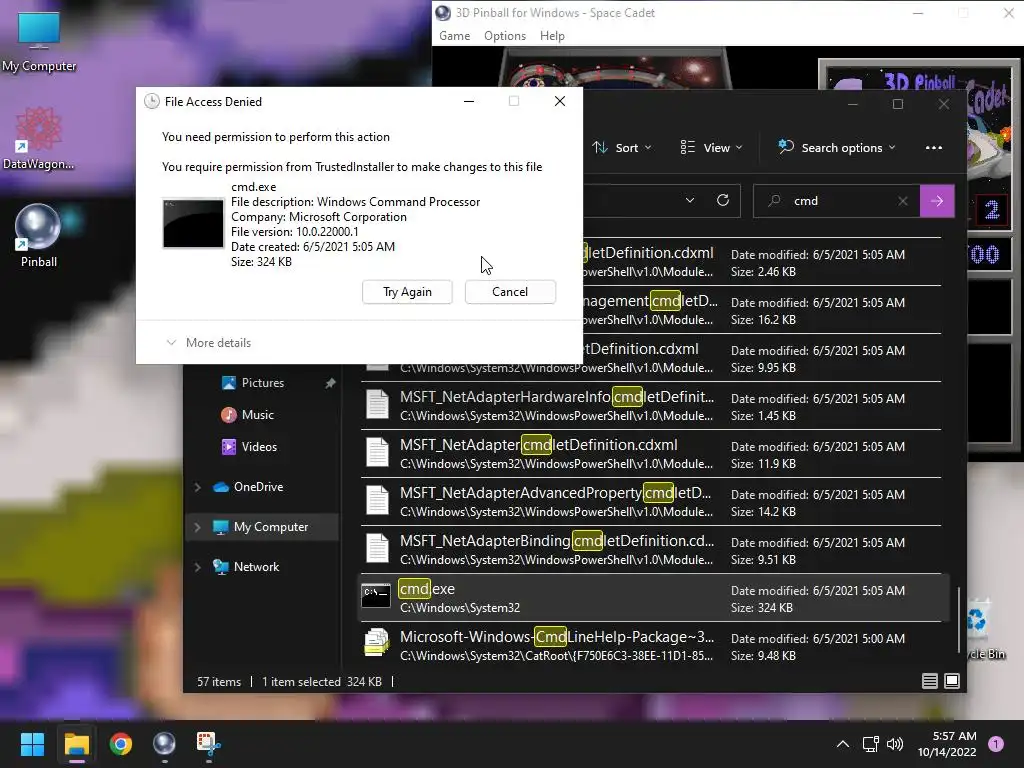Image resolution: width=1024 pixels, height=768 pixels.
Task: Open the DataWagon desktop shortcut
Action: [x=39, y=138]
